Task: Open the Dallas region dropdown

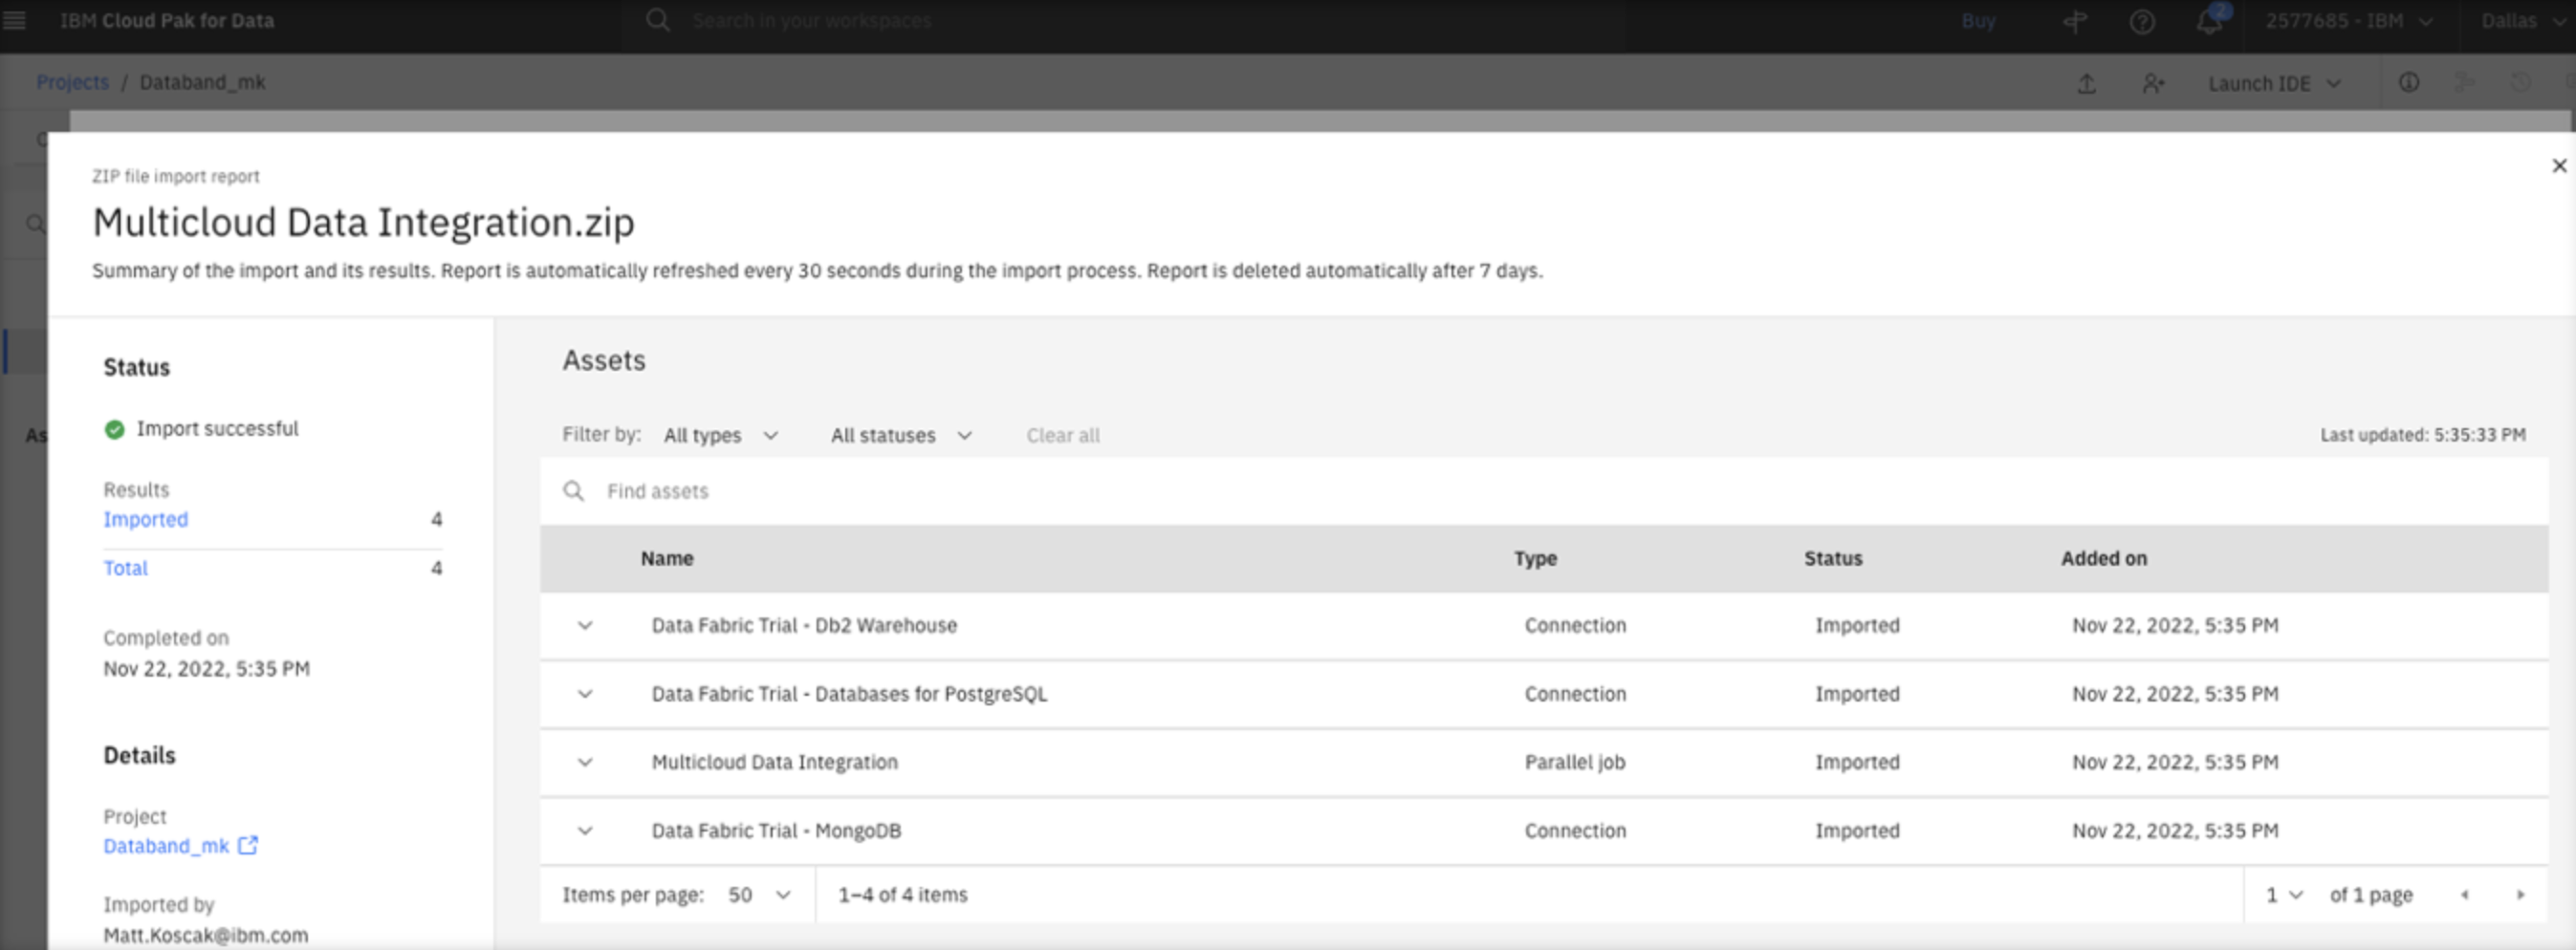Action: 2523,21
